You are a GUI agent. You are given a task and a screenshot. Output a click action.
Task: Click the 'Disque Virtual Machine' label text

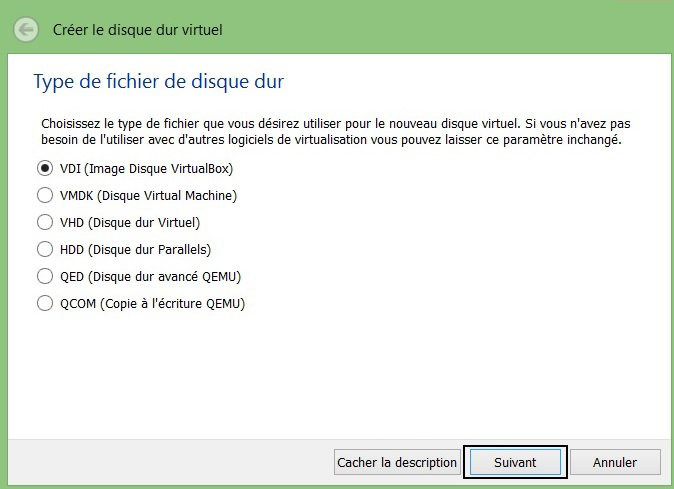[x=167, y=195]
